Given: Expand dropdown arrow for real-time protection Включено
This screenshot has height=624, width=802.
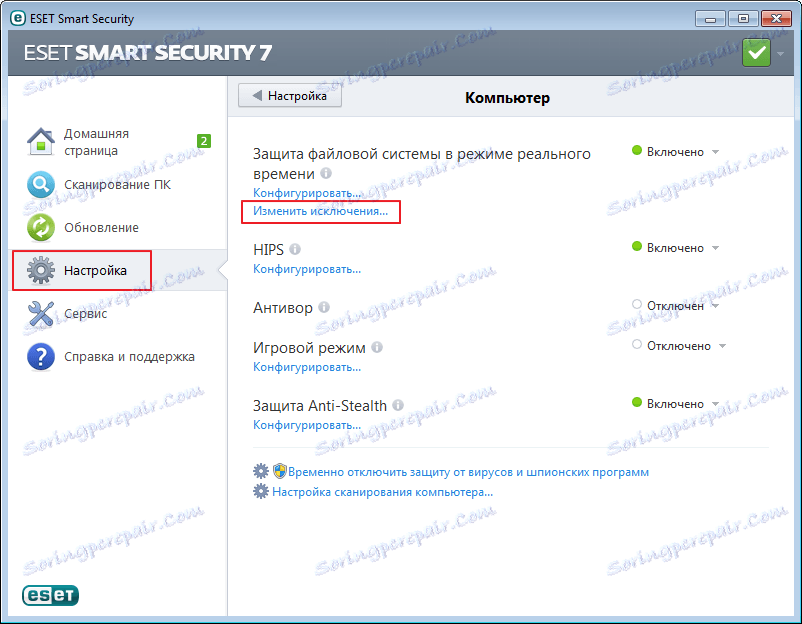Looking at the screenshot, I should (716, 152).
